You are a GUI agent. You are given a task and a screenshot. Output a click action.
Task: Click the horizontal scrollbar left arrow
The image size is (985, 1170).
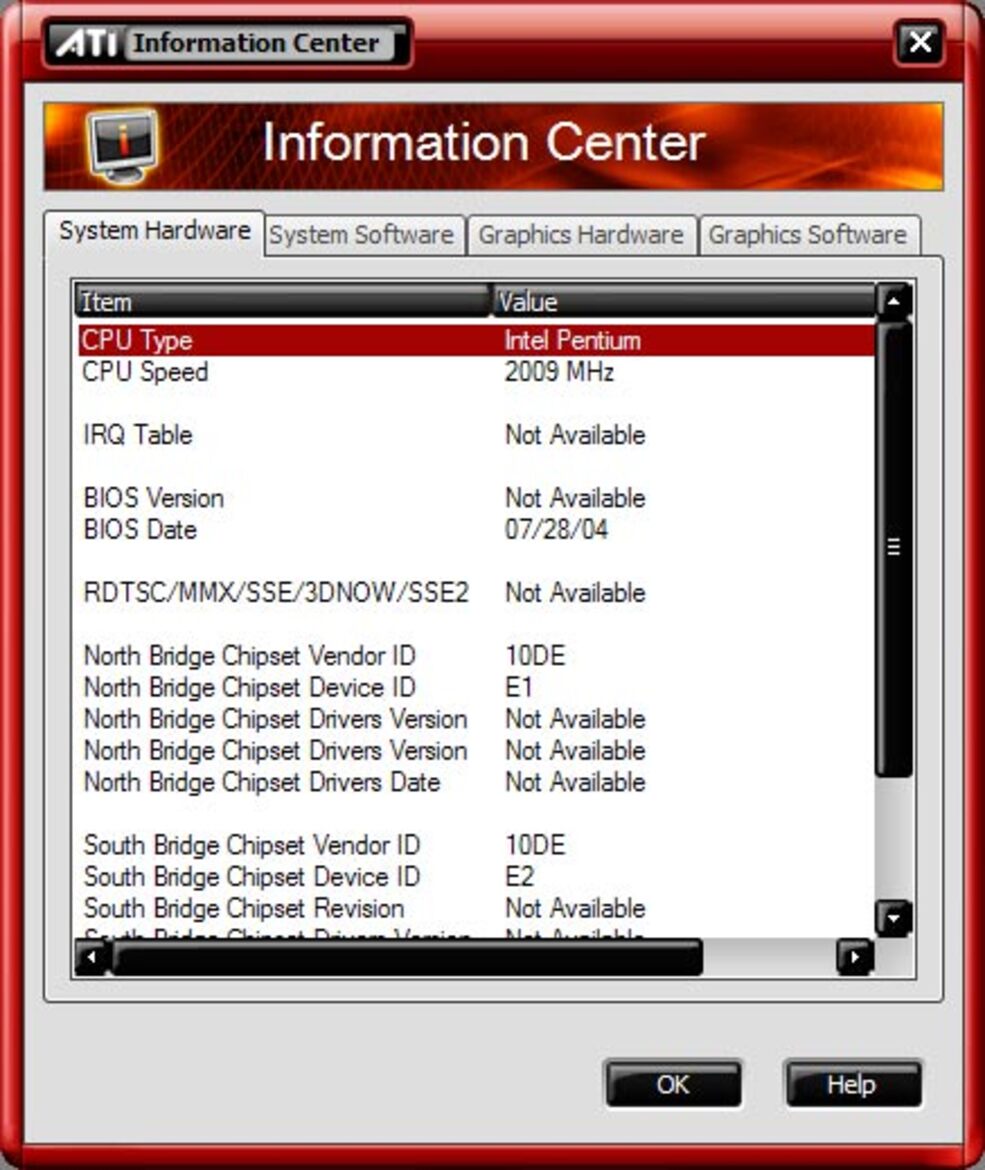pyautogui.click(x=93, y=957)
